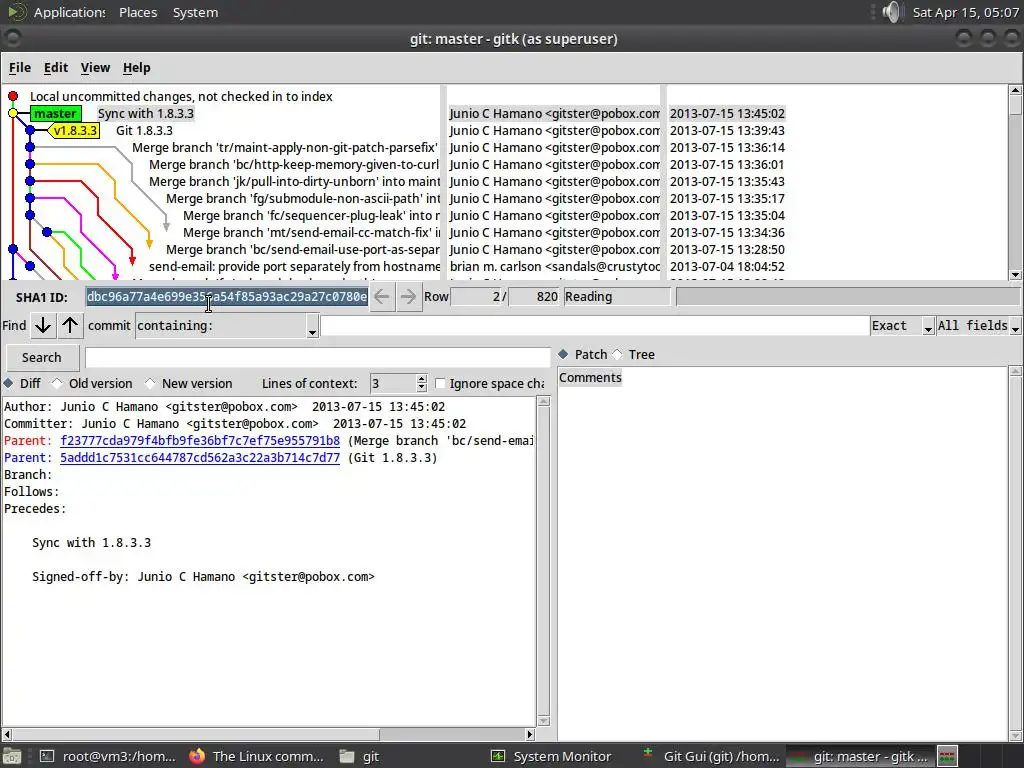Open the Firefox Linux comm... taskbar item

tap(257, 756)
